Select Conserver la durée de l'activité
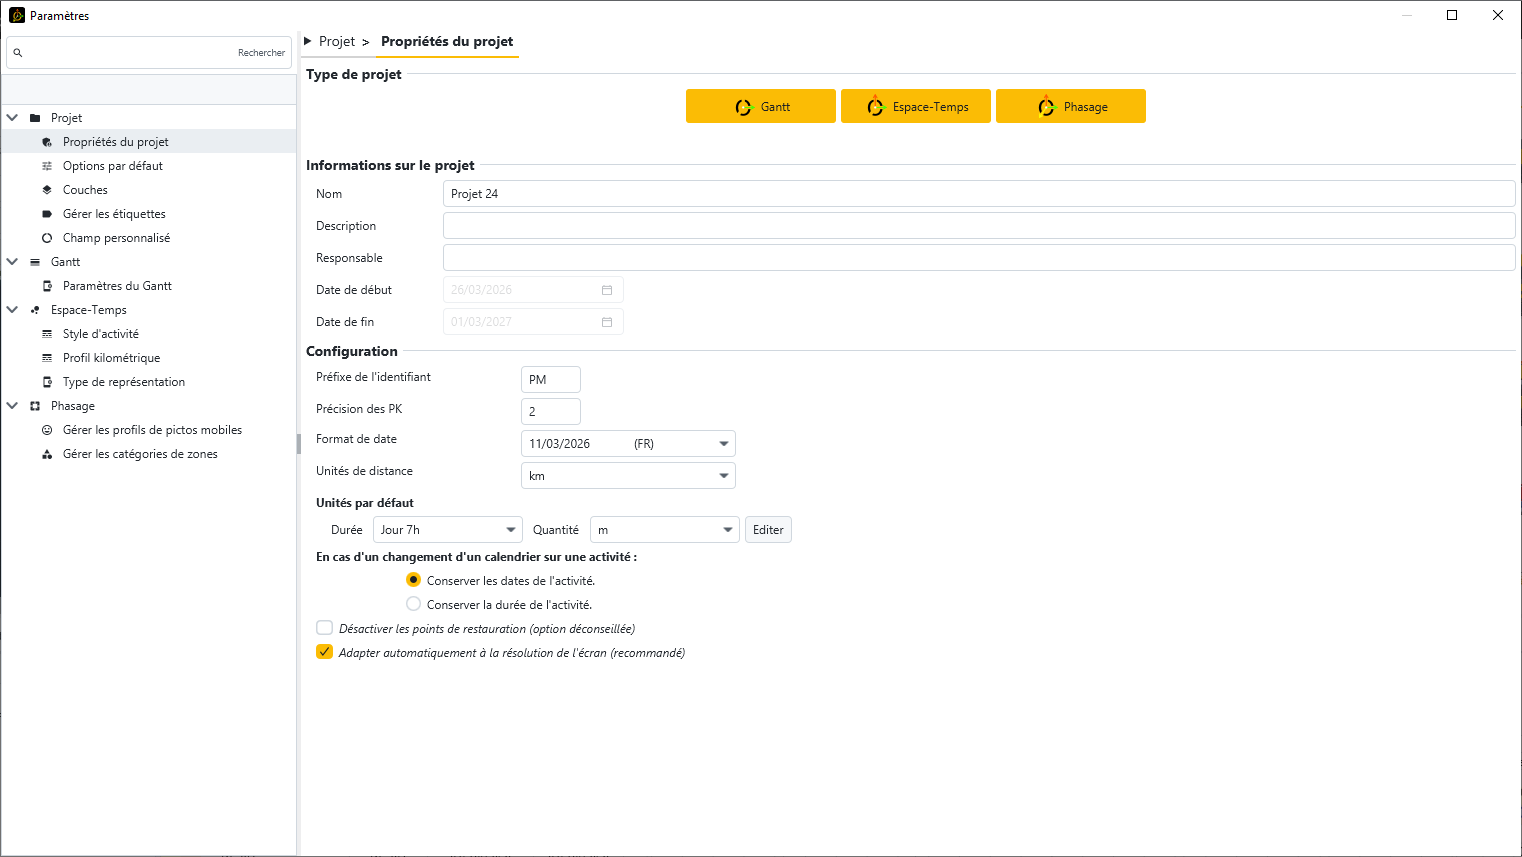 click(413, 604)
